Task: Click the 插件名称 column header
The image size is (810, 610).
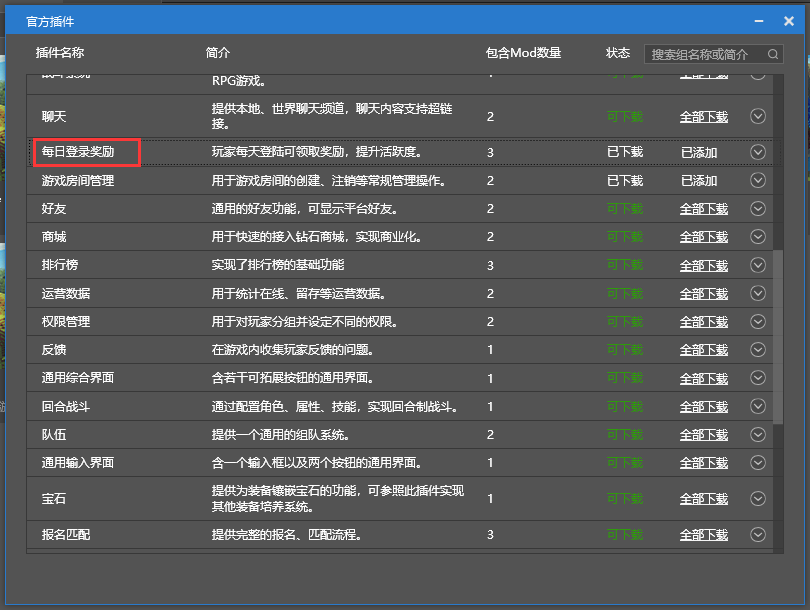Action: click(x=60, y=53)
